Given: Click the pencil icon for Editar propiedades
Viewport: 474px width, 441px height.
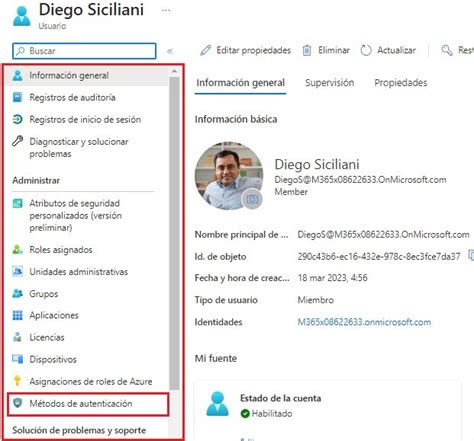Looking at the screenshot, I should click(206, 50).
